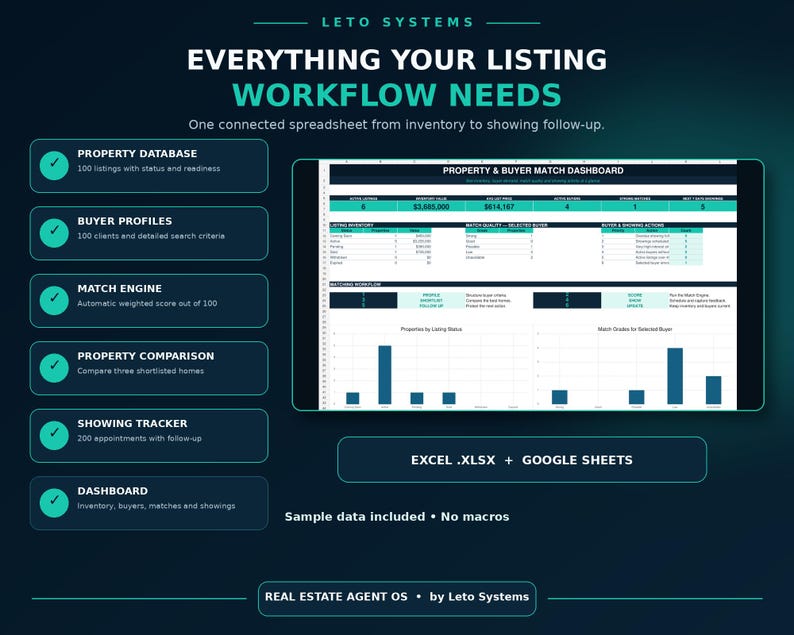Click '200 appointments with follow-up' text
This screenshot has height=635, width=794.
(x=139, y=439)
